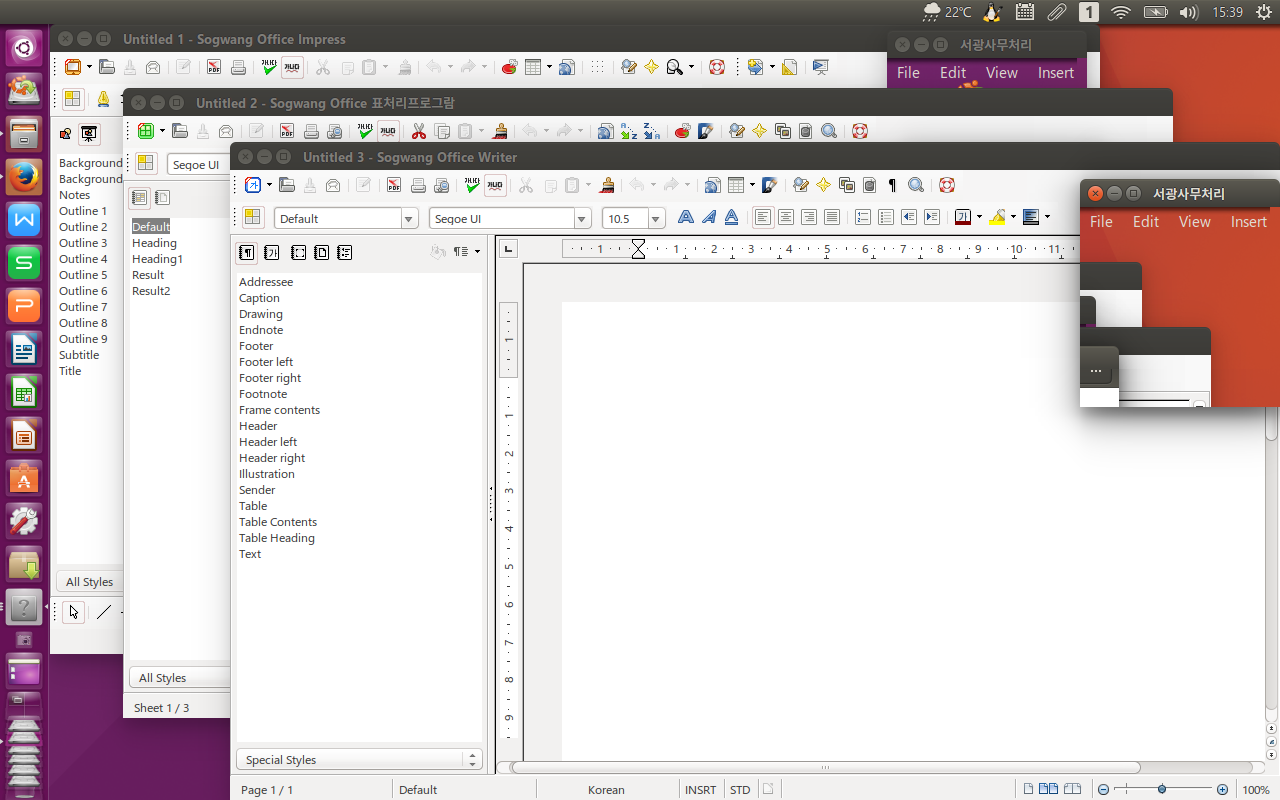The image size is (1280, 800).
Task: Click Zoom In plus button in status bar
Action: point(1222,789)
